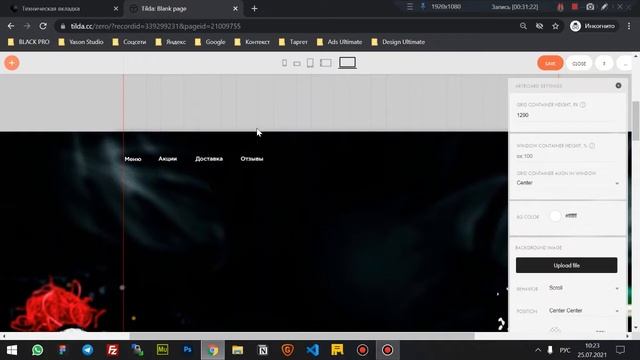Viewport: 640px width, 360px height.
Task: Open the Таргет bookmarks folder
Action: tap(293, 42)
